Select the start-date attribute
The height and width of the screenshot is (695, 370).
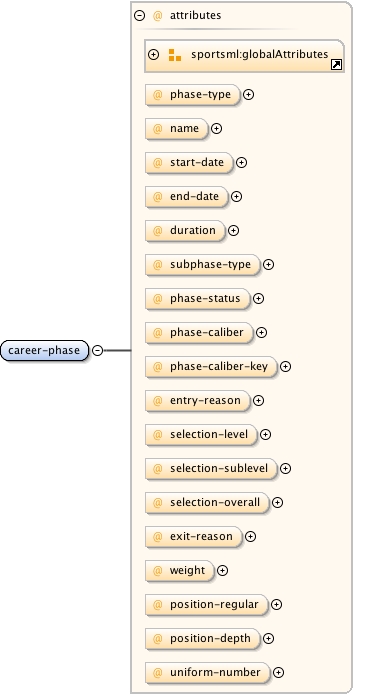(x=189, y=163)
